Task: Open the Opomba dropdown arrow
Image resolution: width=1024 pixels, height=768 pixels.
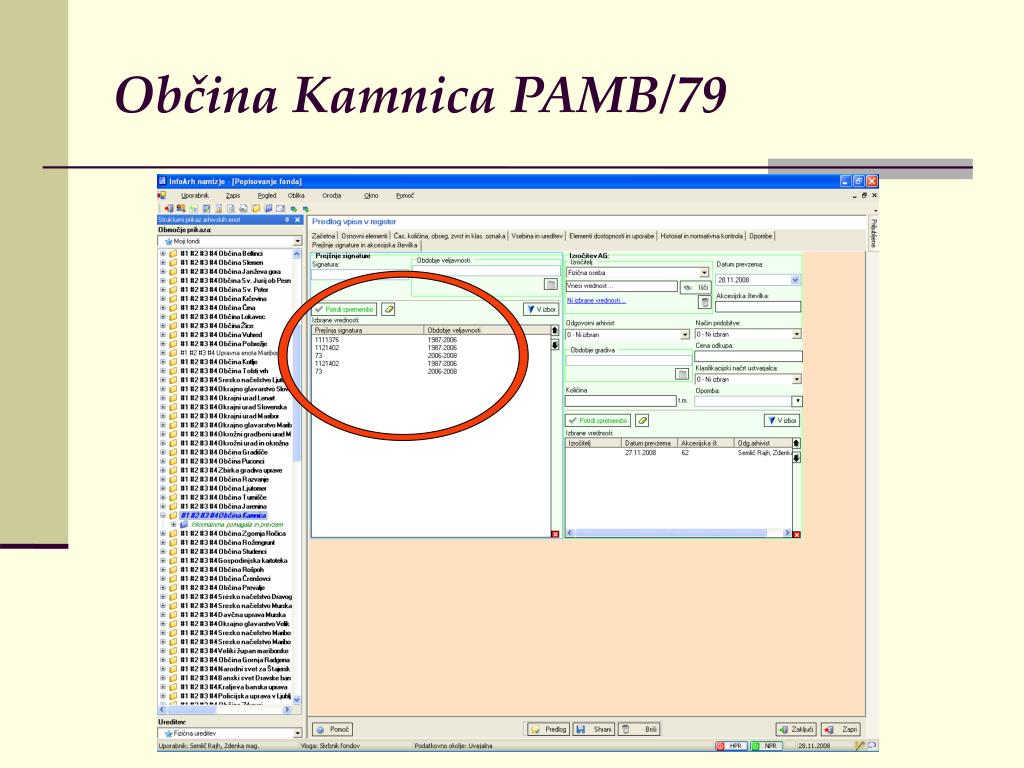Action: click(797, 401)
